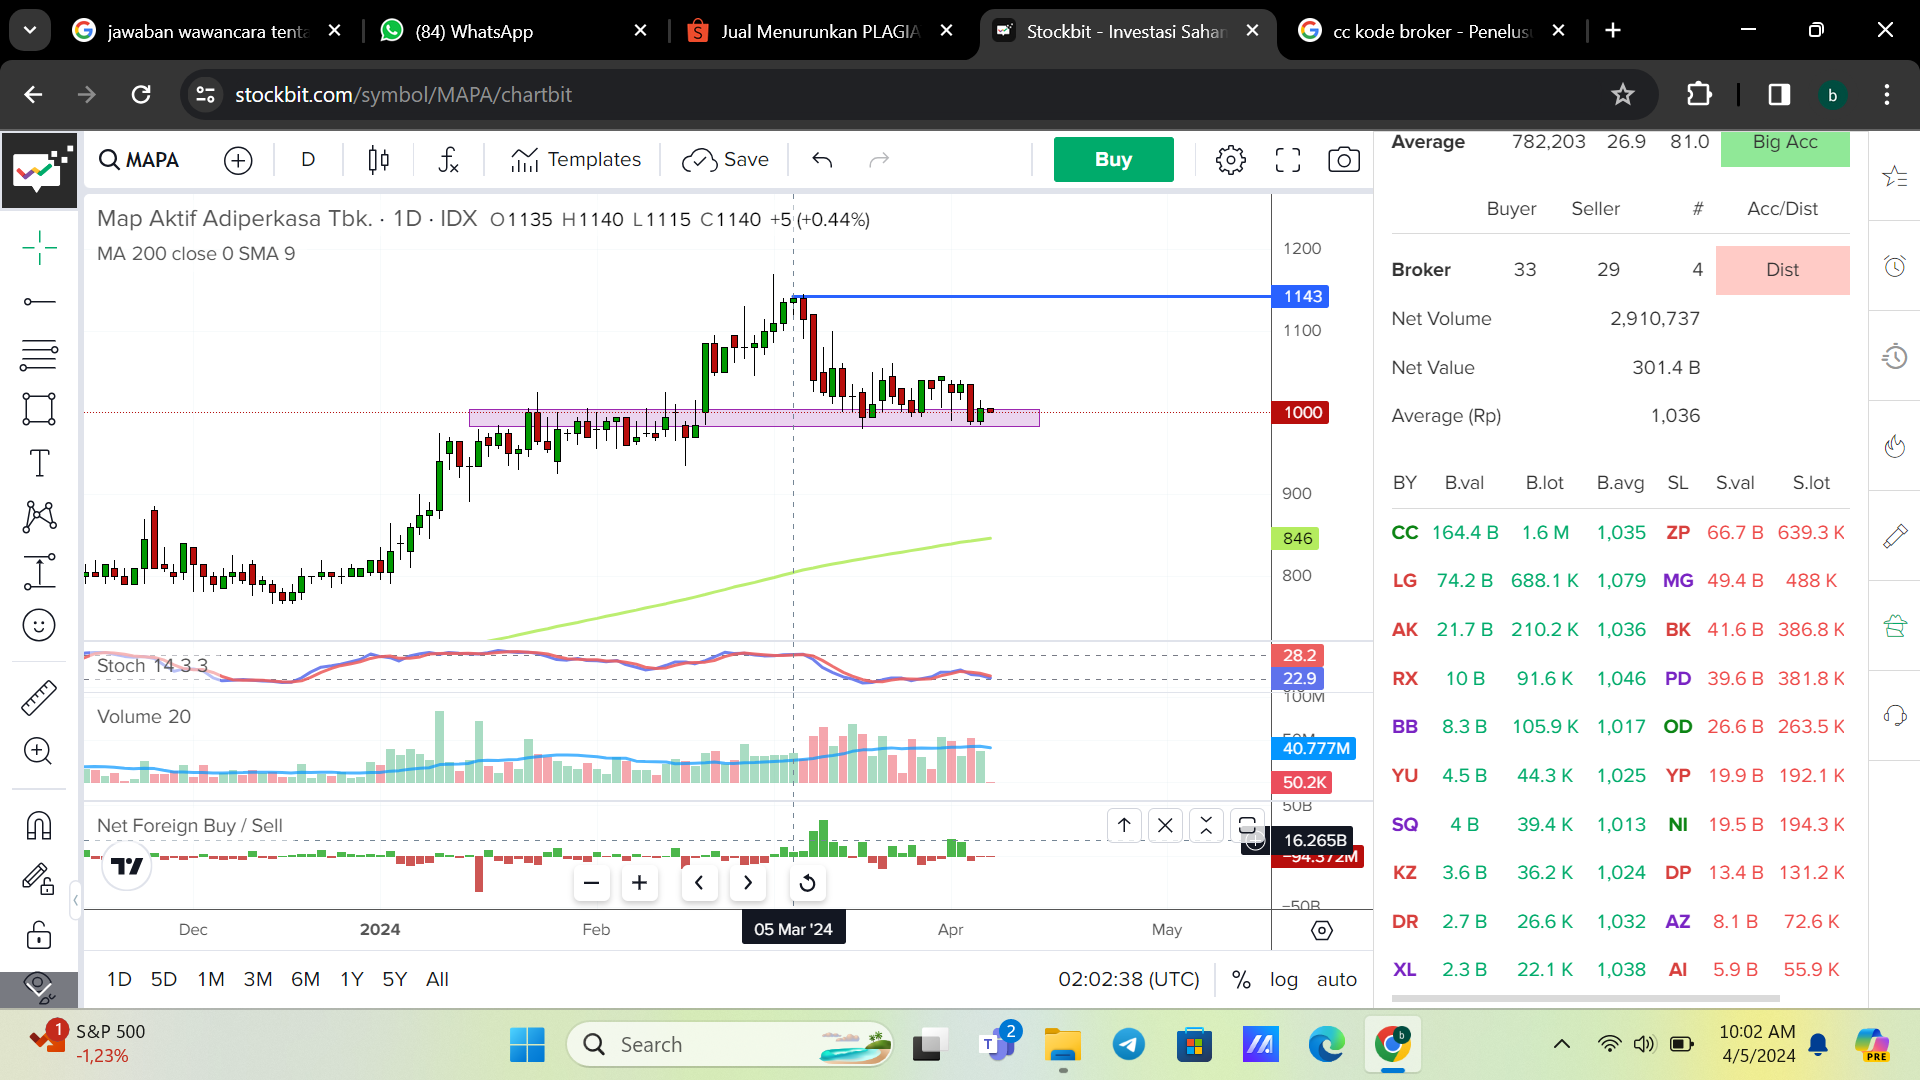Screen dimensions: 1920x1080
Task: Open hot list flame icon
Action: coord(1895,446)
